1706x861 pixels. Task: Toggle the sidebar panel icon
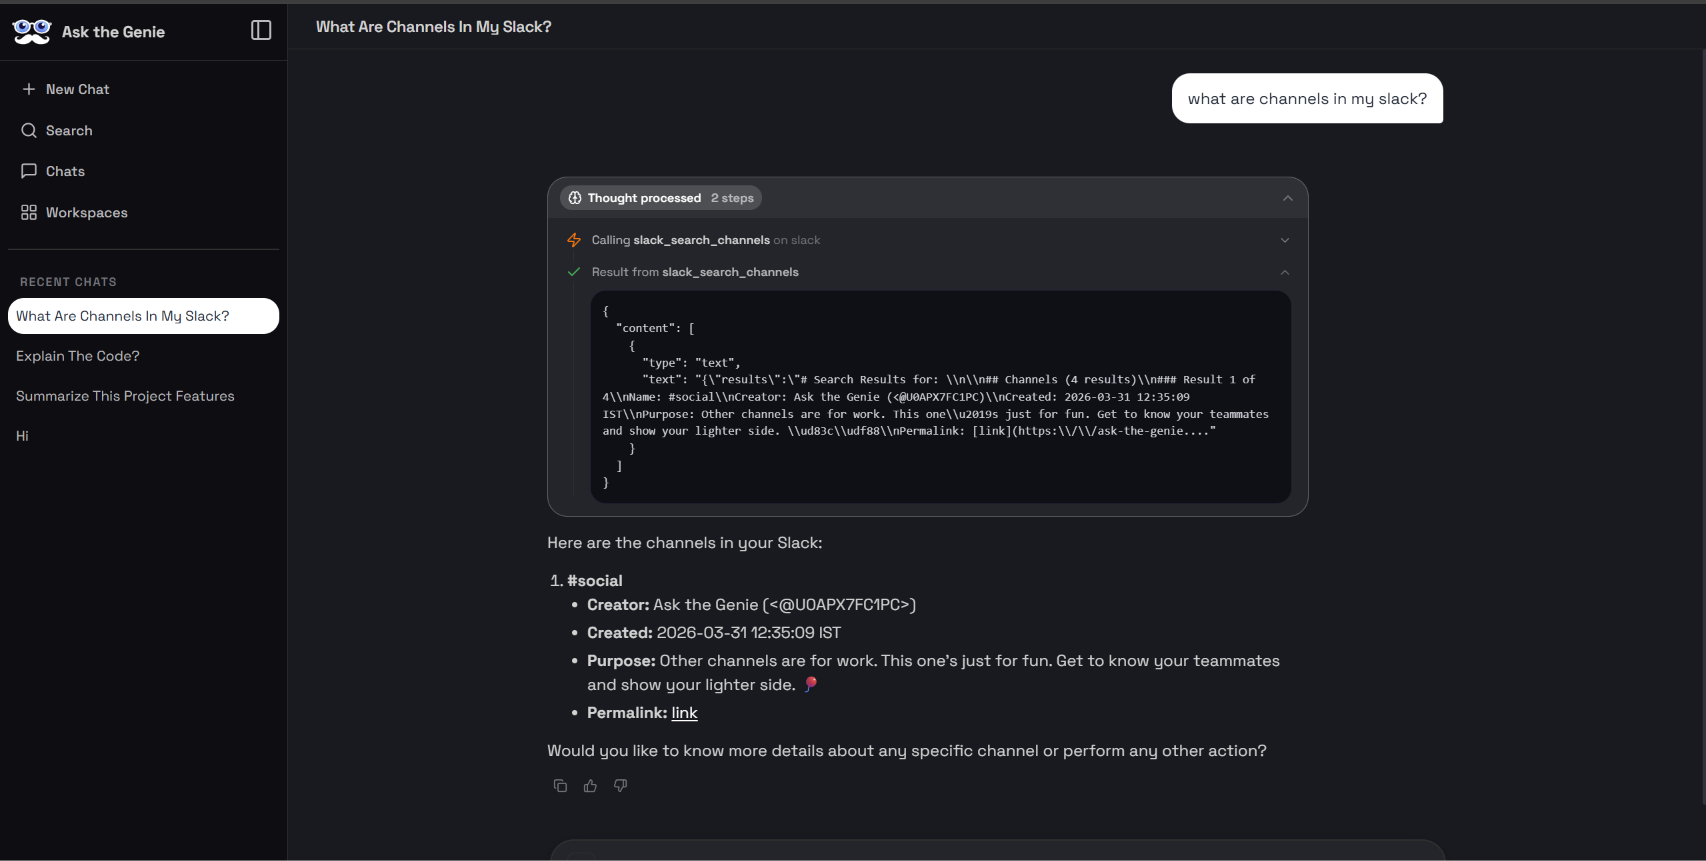tap(261, 31)
